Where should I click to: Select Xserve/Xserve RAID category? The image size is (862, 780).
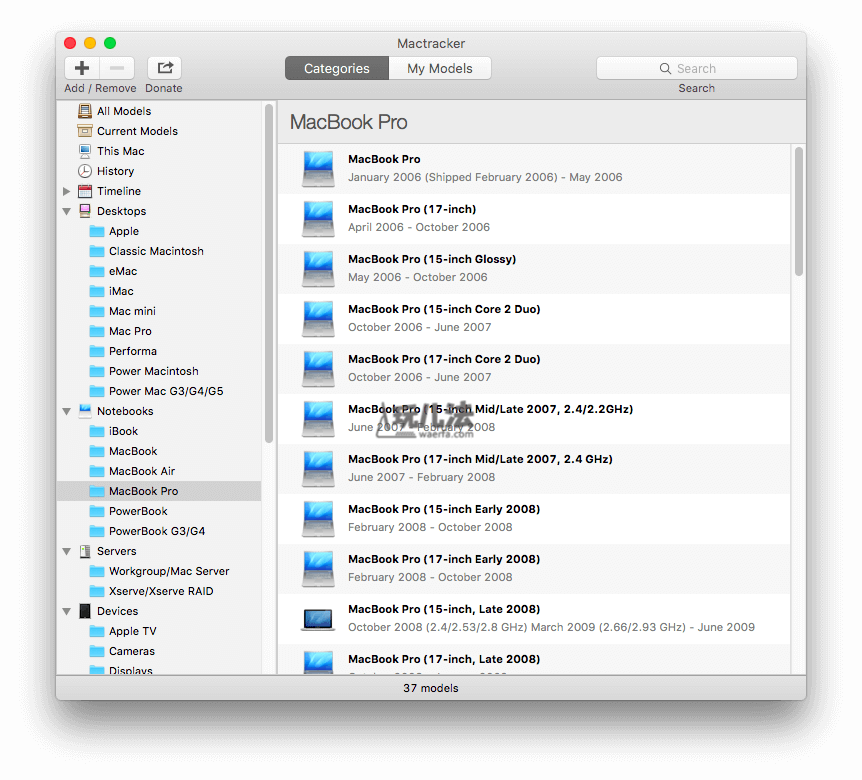(x=159, y=591)
